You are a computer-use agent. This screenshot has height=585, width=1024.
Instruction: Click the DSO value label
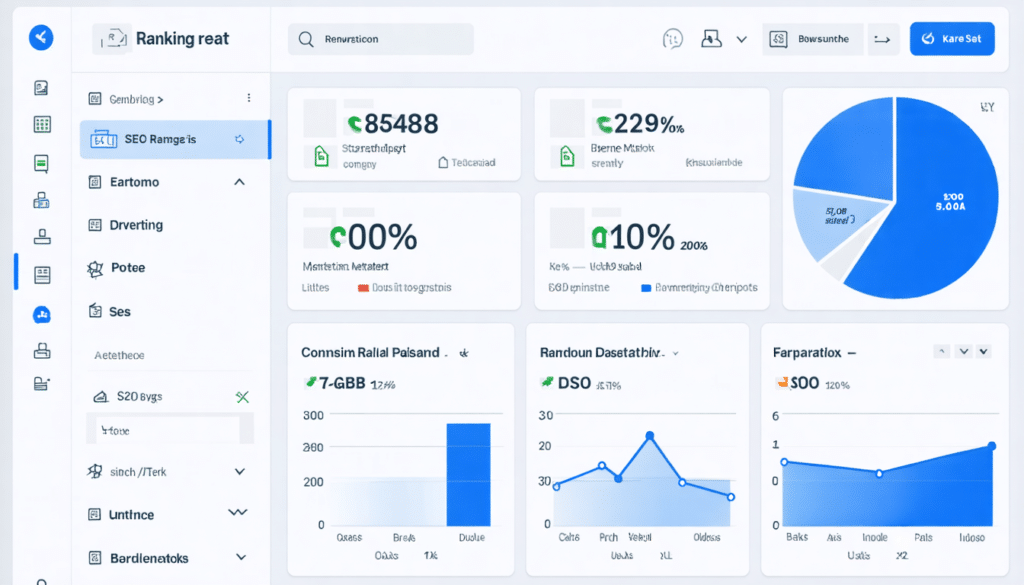(x=574, y=383)
